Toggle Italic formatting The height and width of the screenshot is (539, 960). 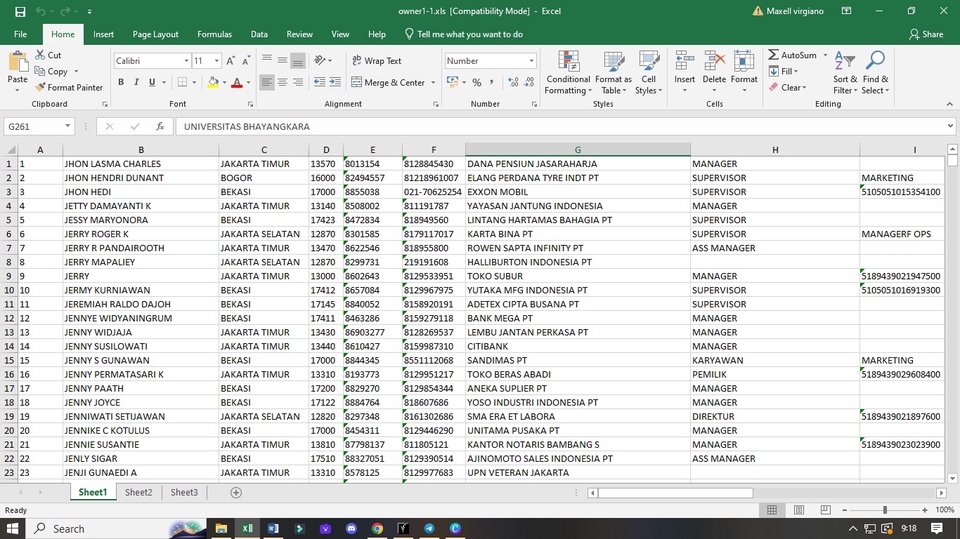pos(136,83)
